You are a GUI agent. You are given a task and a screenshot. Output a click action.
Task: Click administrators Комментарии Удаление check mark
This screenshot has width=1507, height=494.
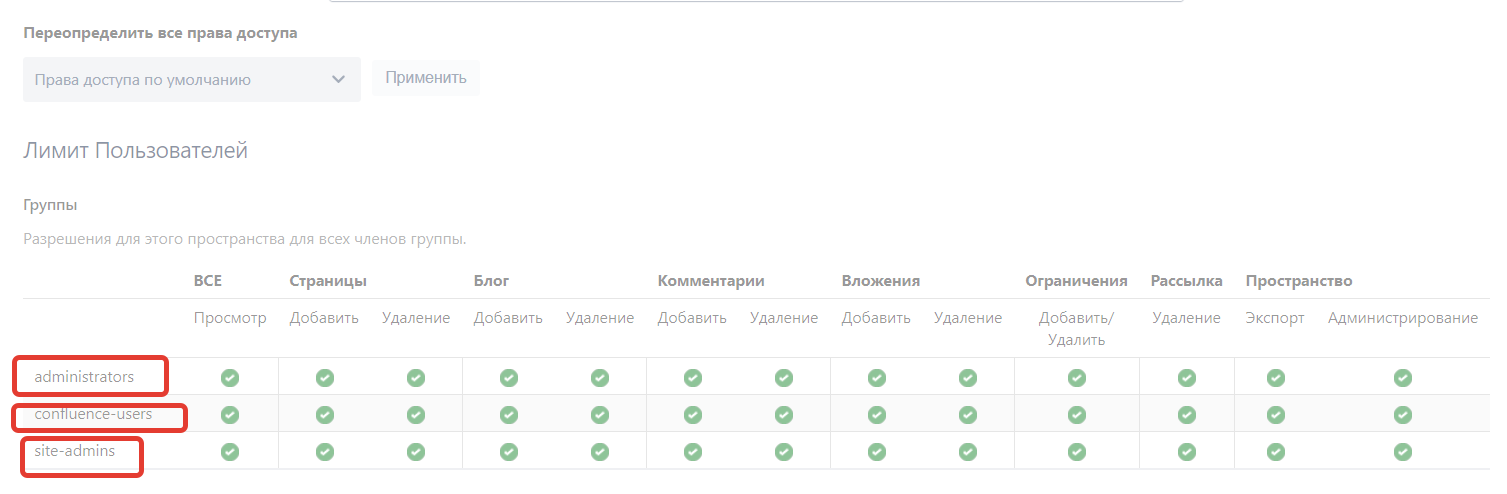point(784,378)
